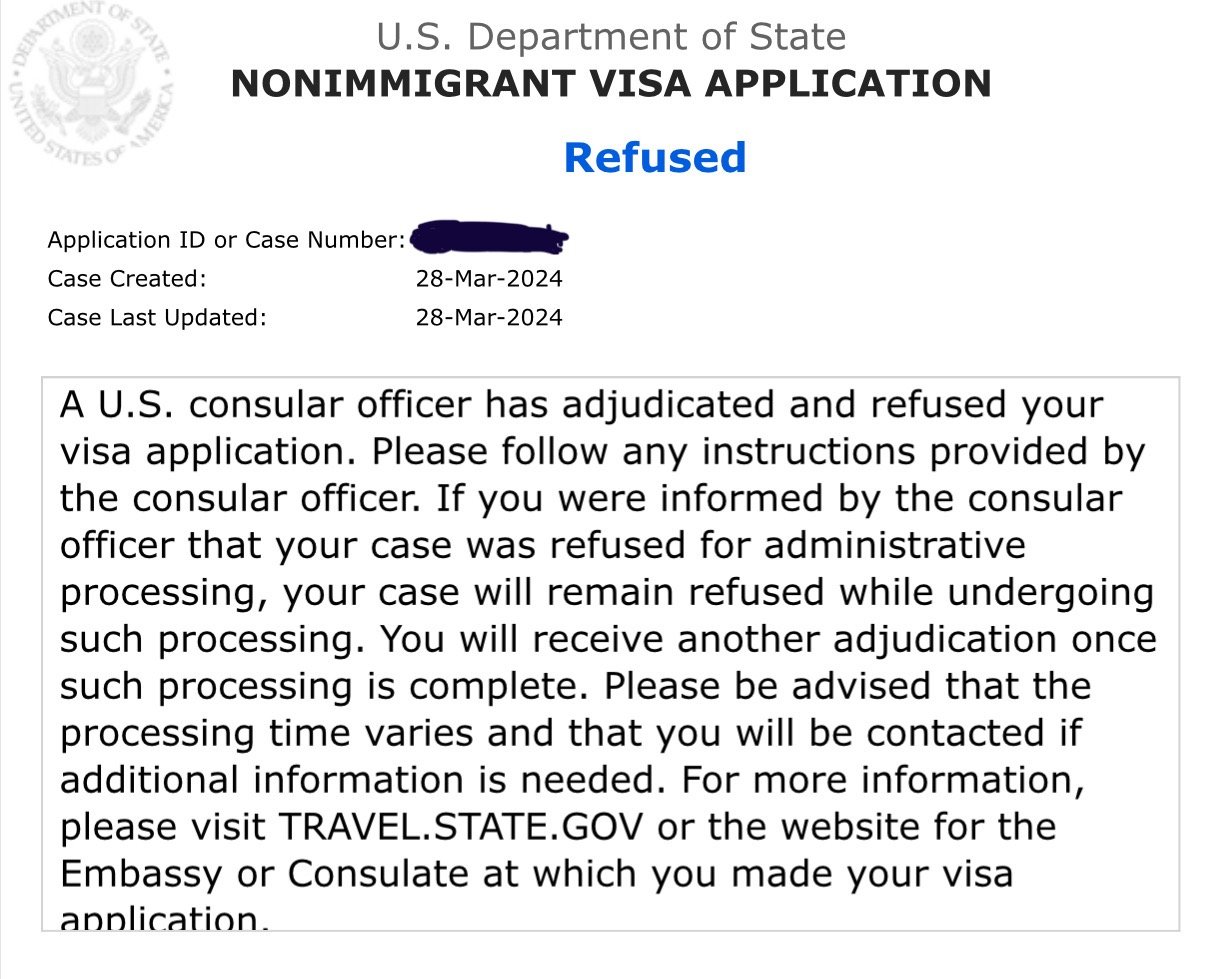
Task: Click the "Case Last Updated:" label
Action: 157,318
